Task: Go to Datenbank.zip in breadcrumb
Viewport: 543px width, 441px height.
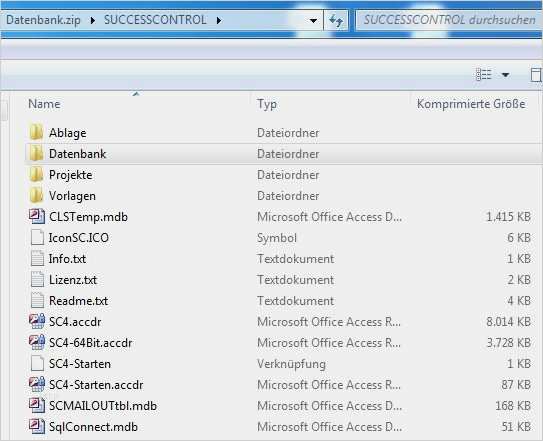Action: [x=43, y=20]
